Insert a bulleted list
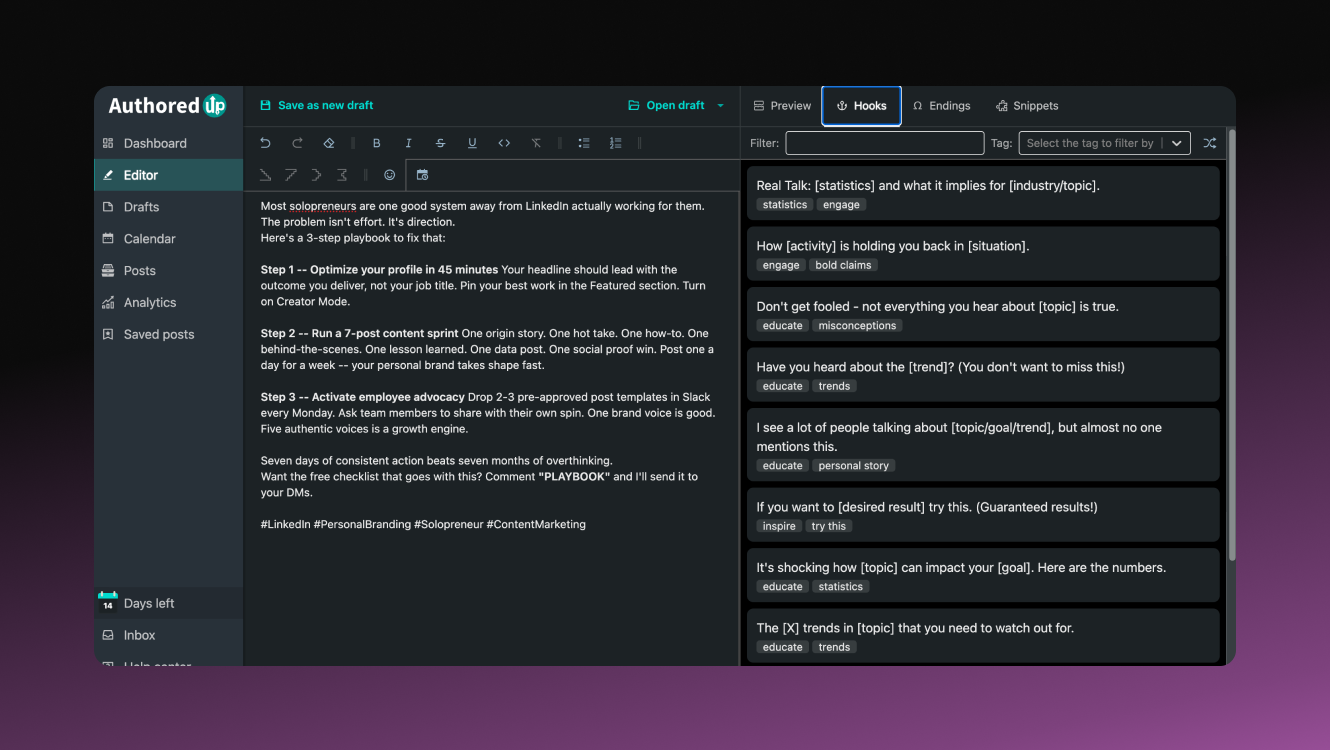 (584, 143)
